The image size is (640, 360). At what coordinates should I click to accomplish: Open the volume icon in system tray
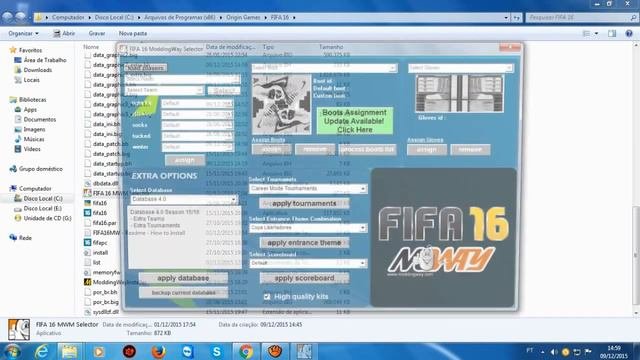point(554,351)
